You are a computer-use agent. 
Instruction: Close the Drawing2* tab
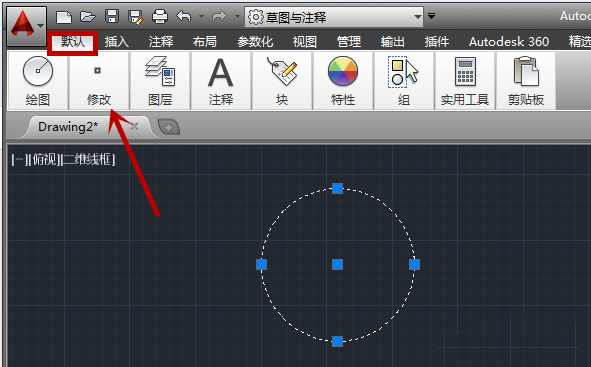tap(134, 127)
